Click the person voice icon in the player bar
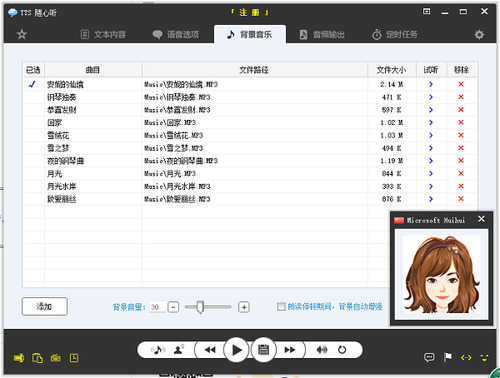This screenshot has width=500, height=378. click(179, 350)
